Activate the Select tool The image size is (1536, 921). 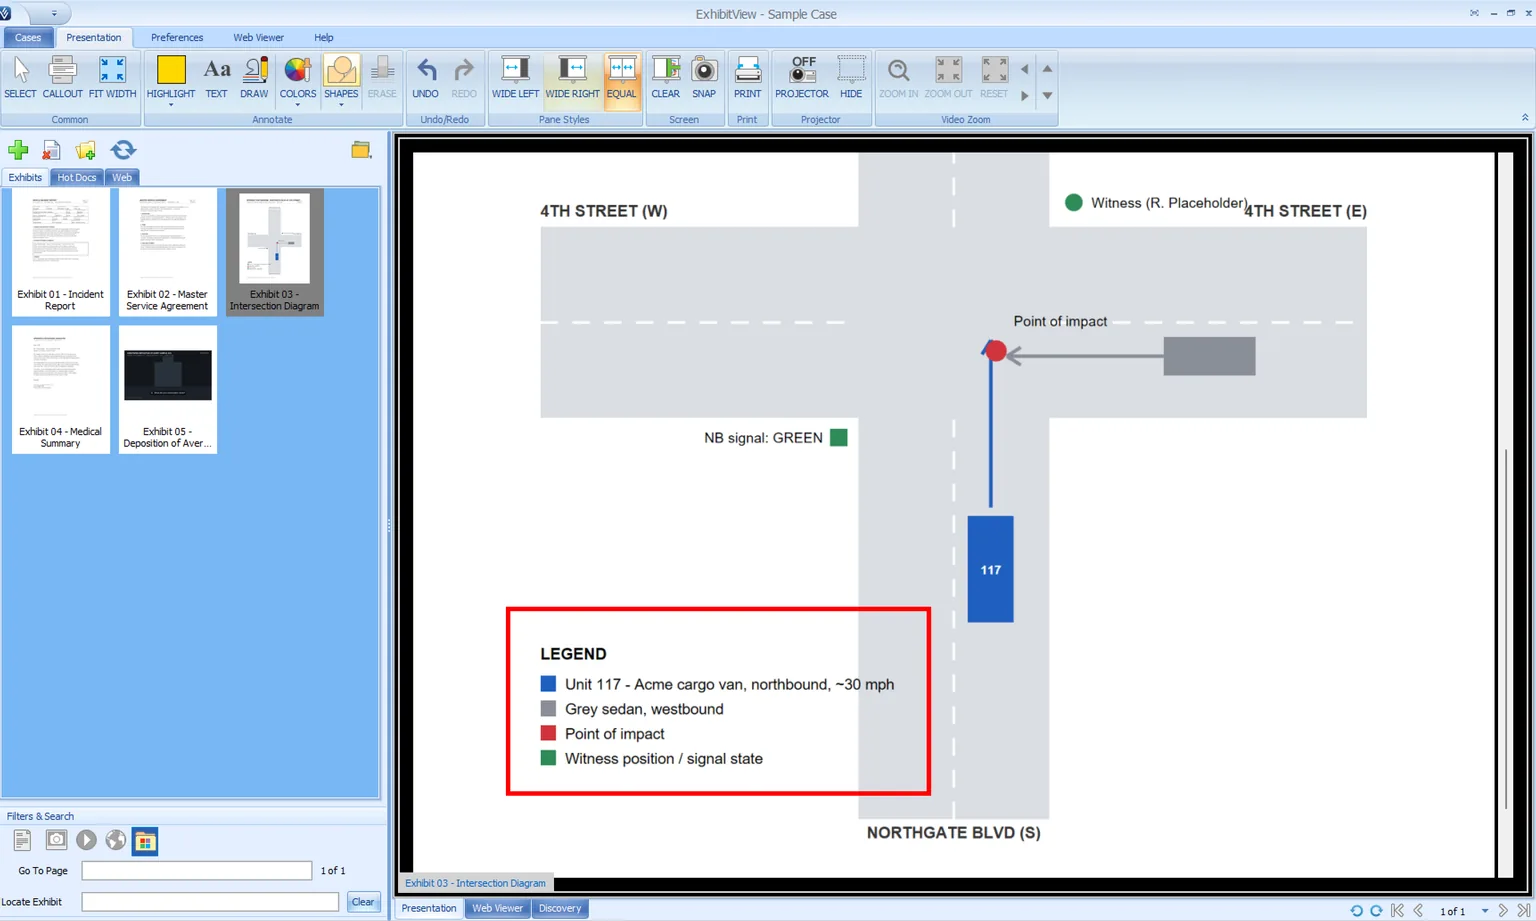[x=20, y=77]
